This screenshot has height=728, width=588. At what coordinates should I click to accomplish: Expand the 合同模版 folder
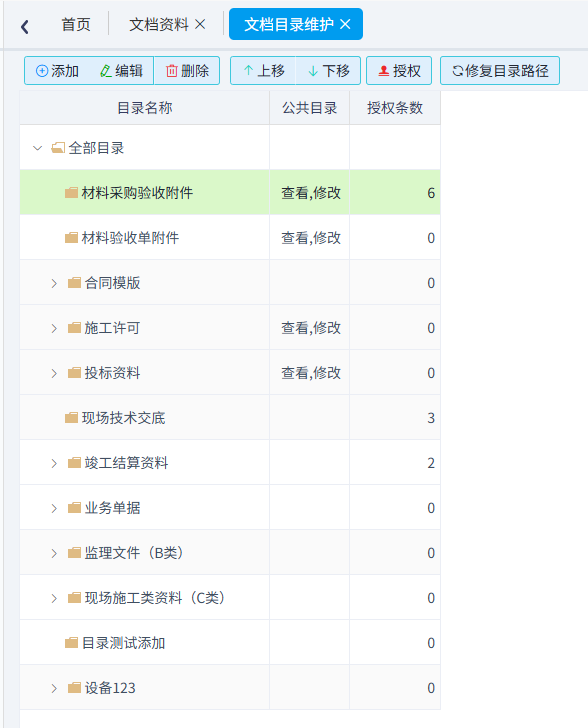click(x=54, y=283)
